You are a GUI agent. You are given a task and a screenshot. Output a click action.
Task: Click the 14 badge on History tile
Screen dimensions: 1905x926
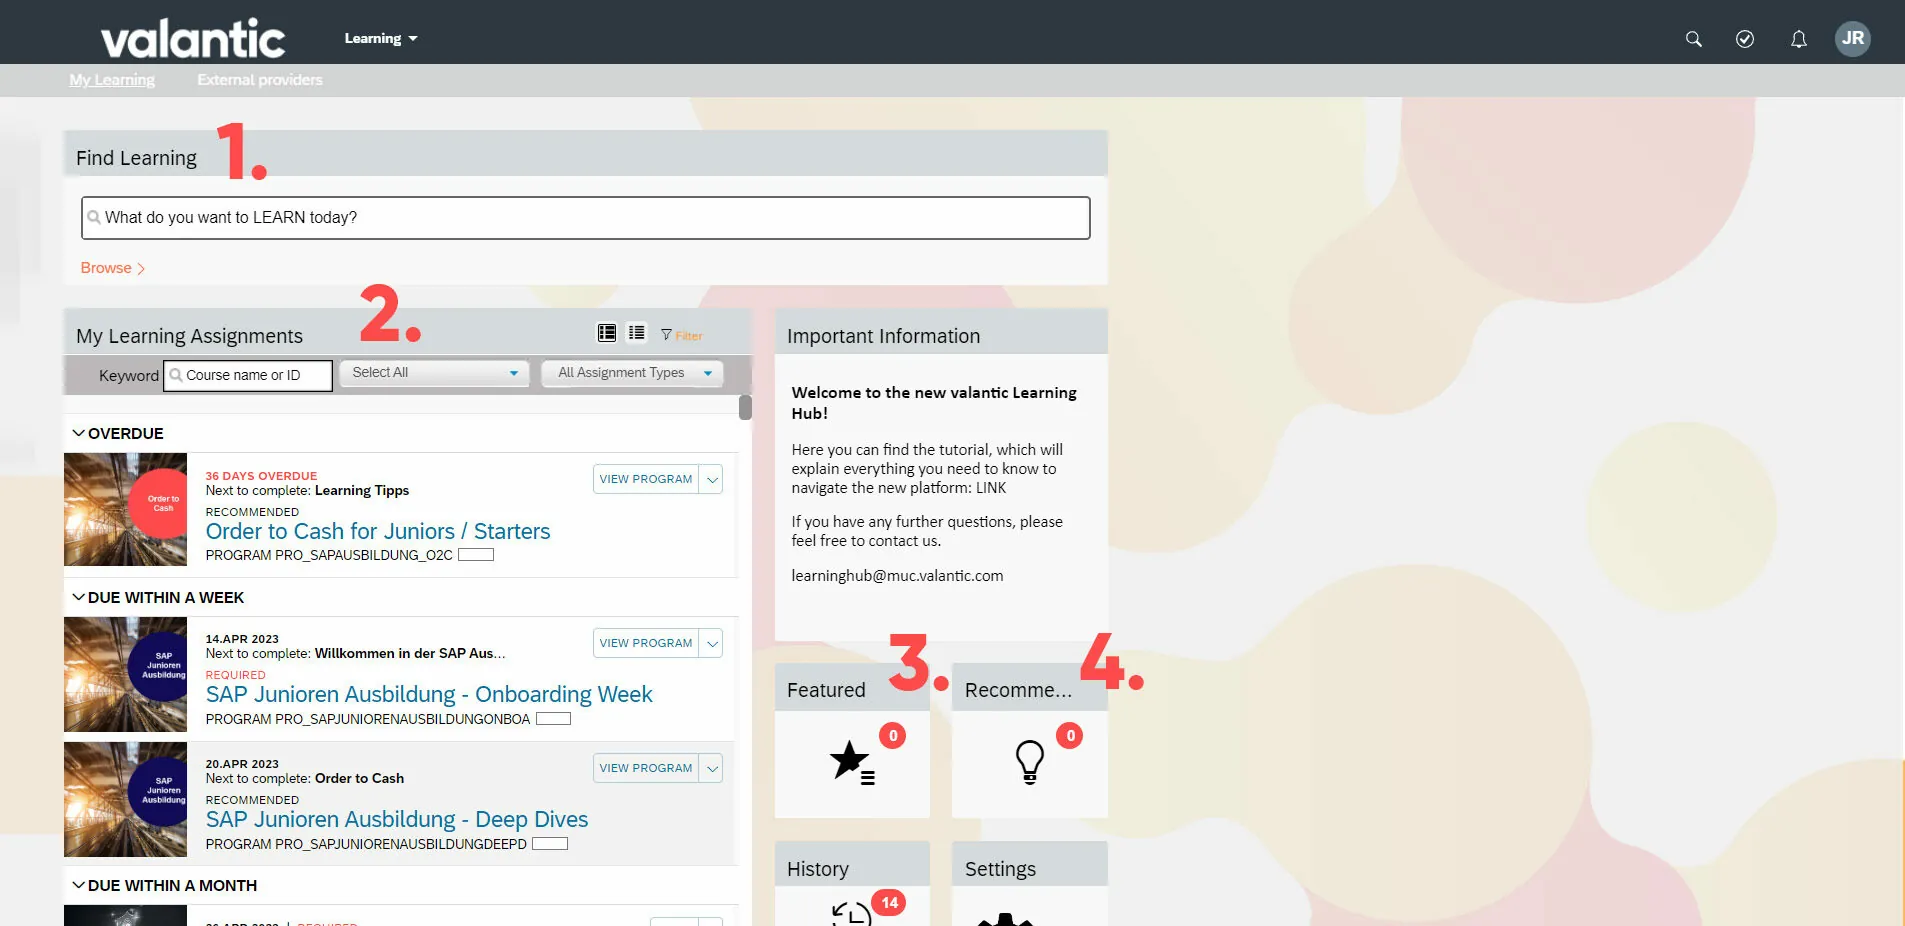point(889,903)
